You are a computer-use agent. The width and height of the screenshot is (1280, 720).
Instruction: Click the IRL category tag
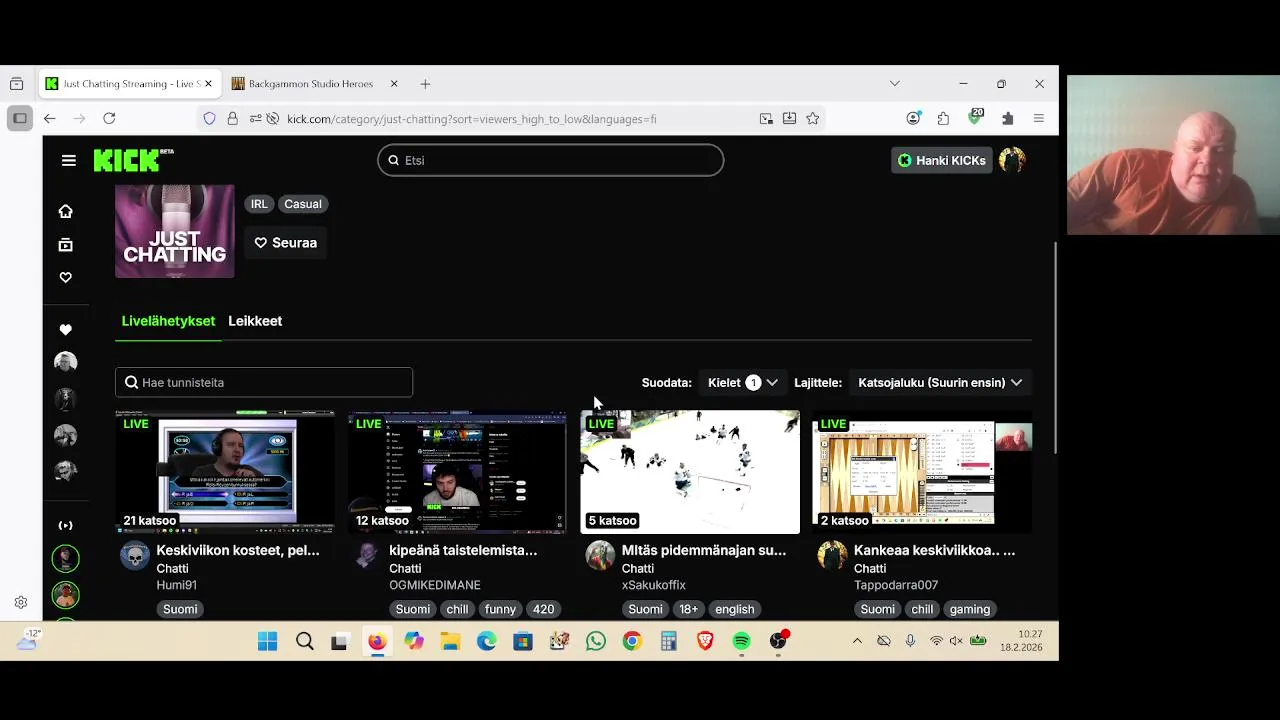pos(259,204)
